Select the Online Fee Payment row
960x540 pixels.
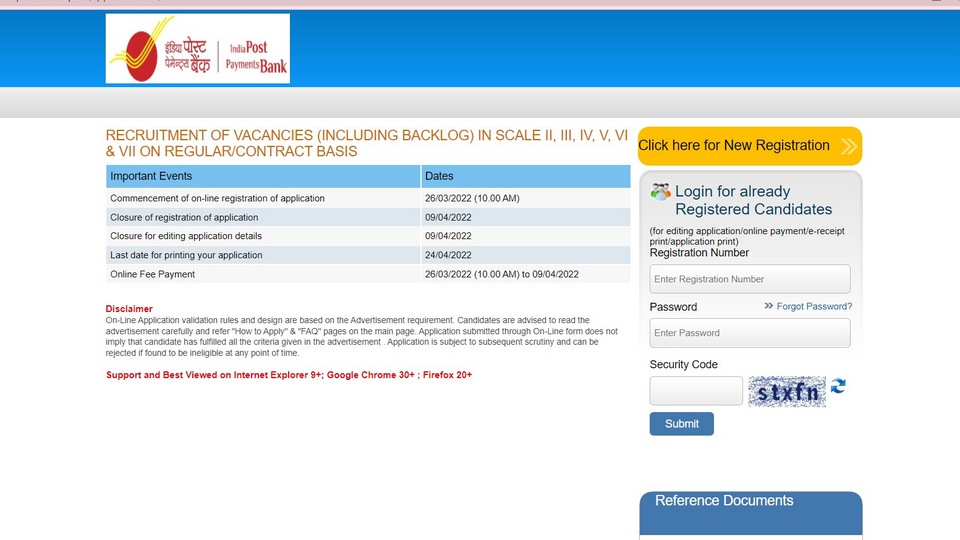(368, 274)
